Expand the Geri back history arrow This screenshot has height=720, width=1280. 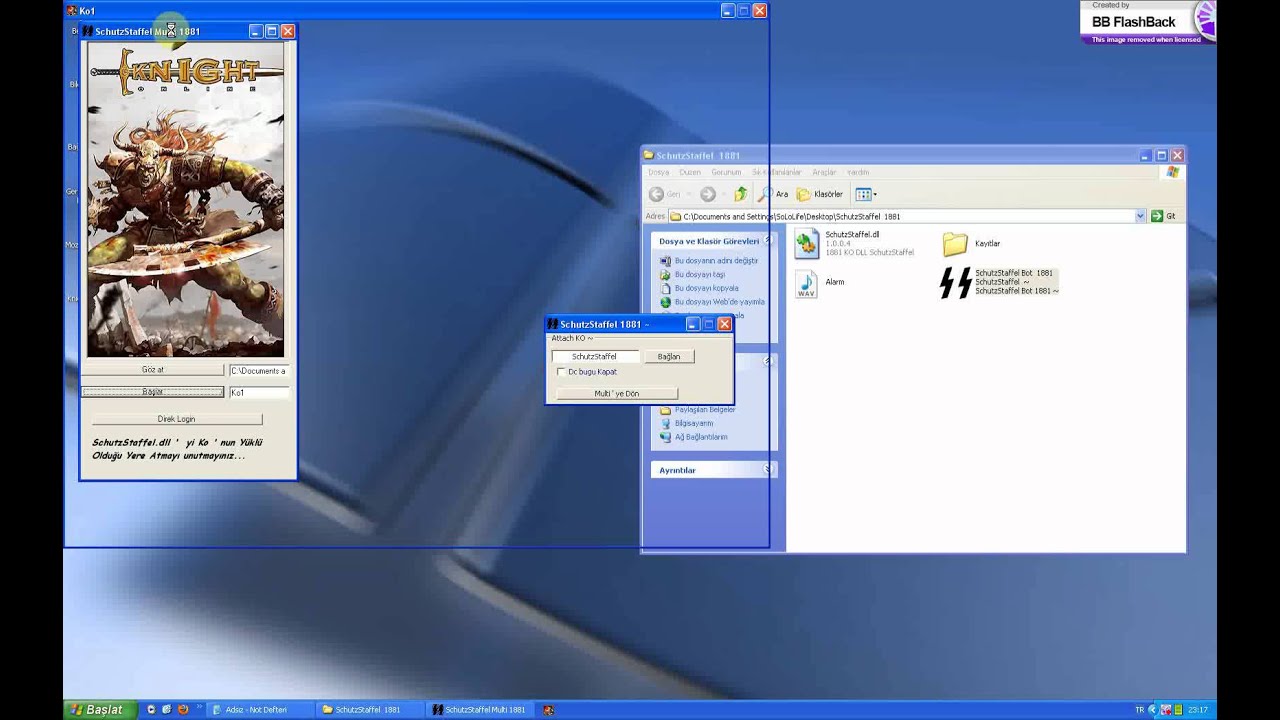pyautogui.click(x=689, y=194)
